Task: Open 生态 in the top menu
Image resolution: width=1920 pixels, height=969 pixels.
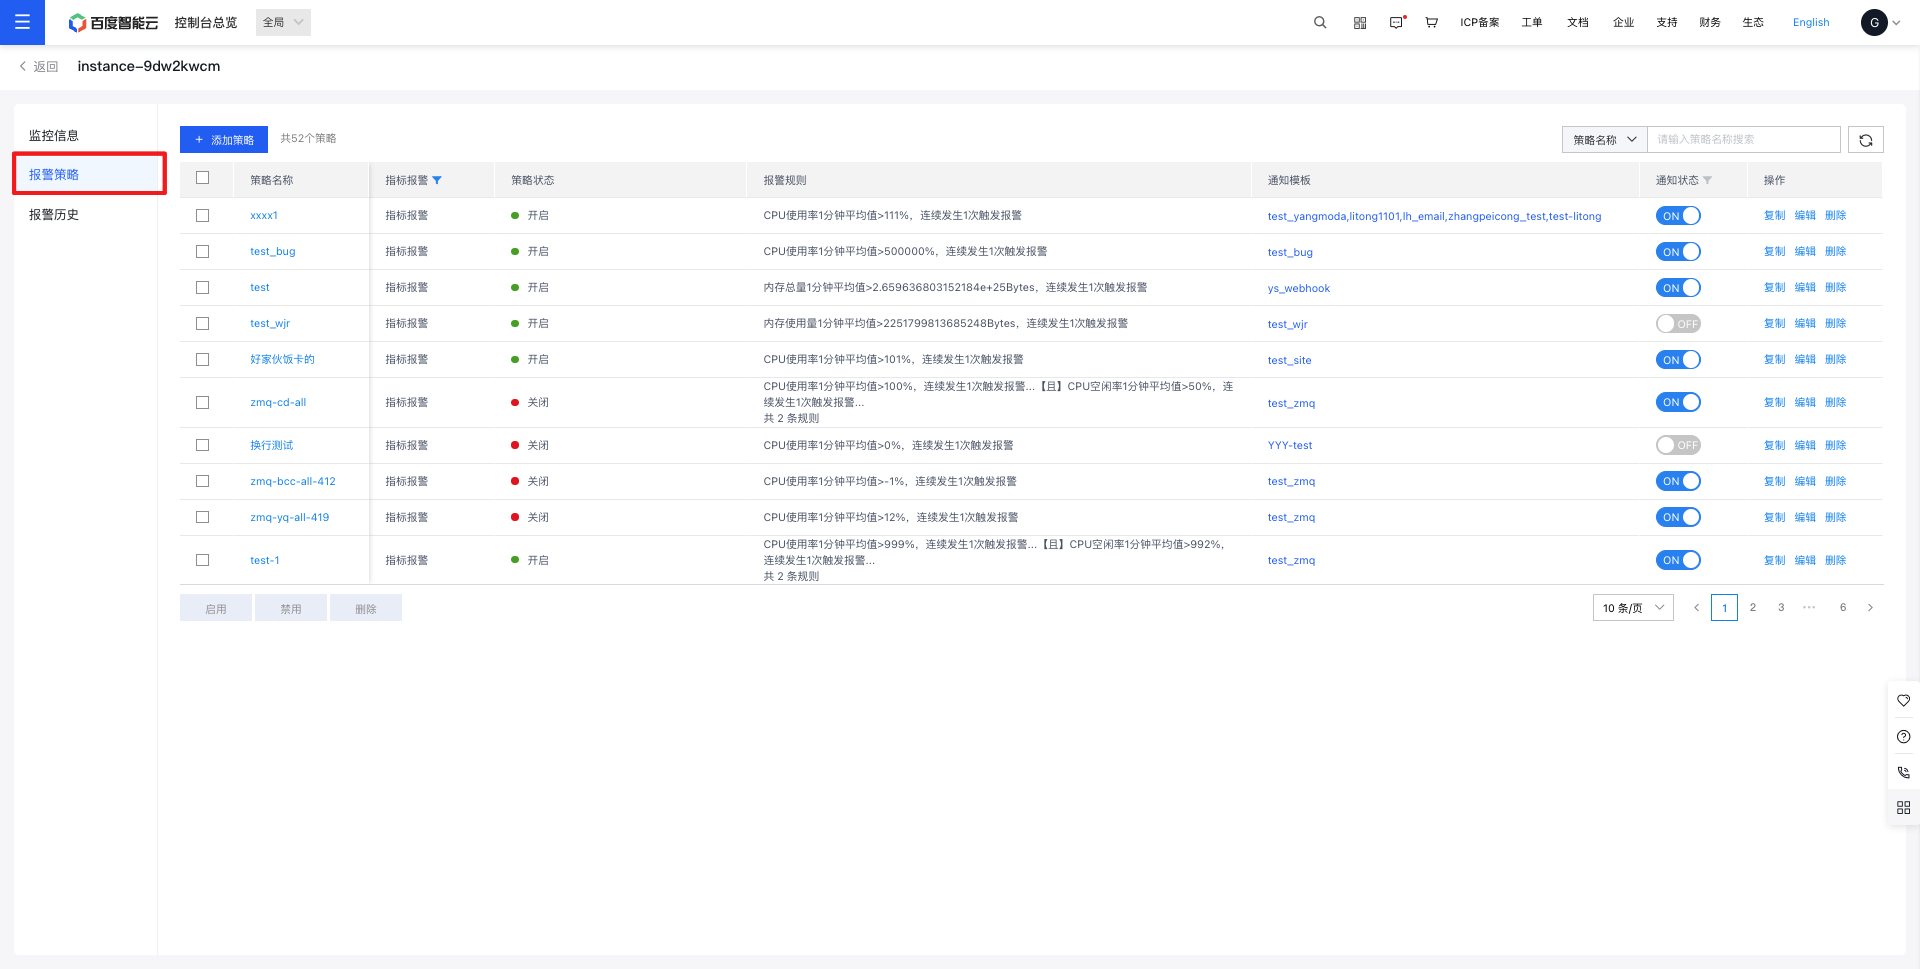Action: (x=1753, y=23)
